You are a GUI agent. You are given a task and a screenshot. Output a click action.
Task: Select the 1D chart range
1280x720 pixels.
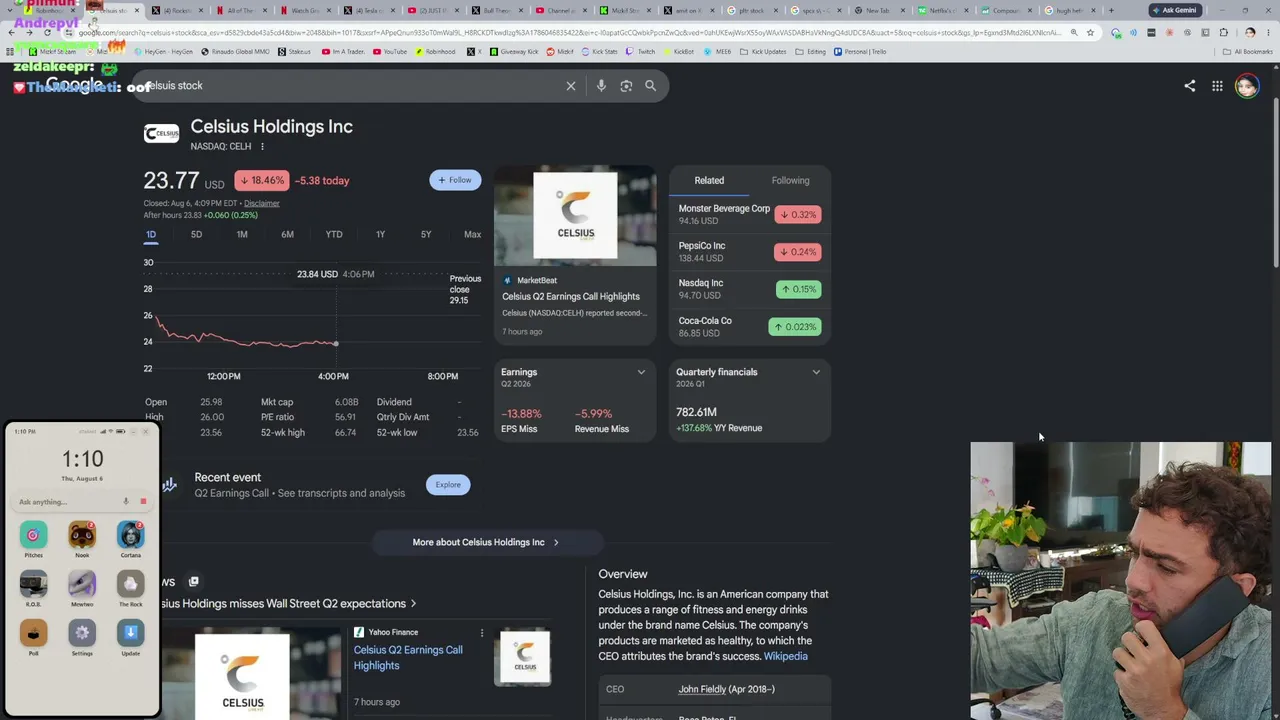coord(151,234)
